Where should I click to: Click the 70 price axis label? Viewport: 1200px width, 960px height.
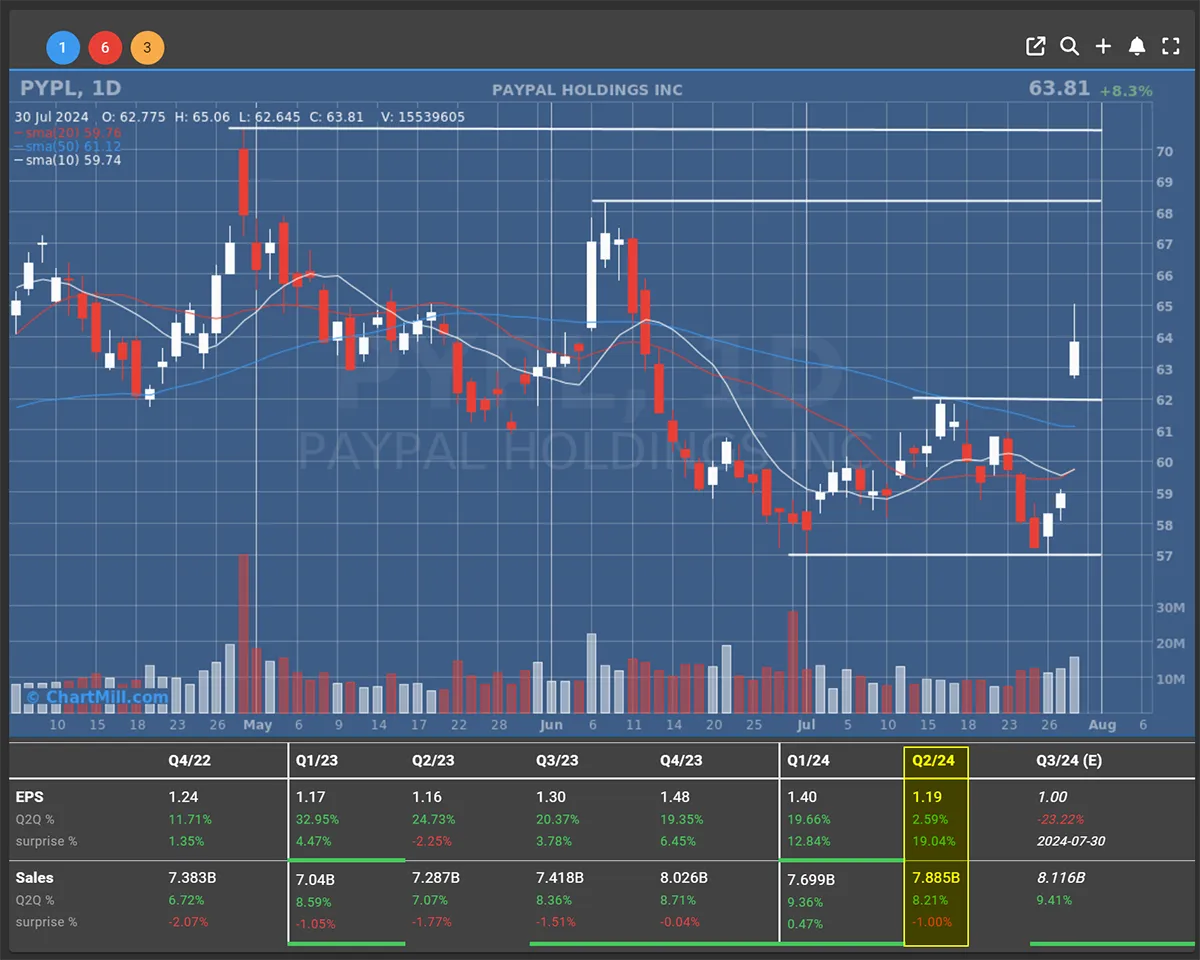click(x=1164, y=152)
